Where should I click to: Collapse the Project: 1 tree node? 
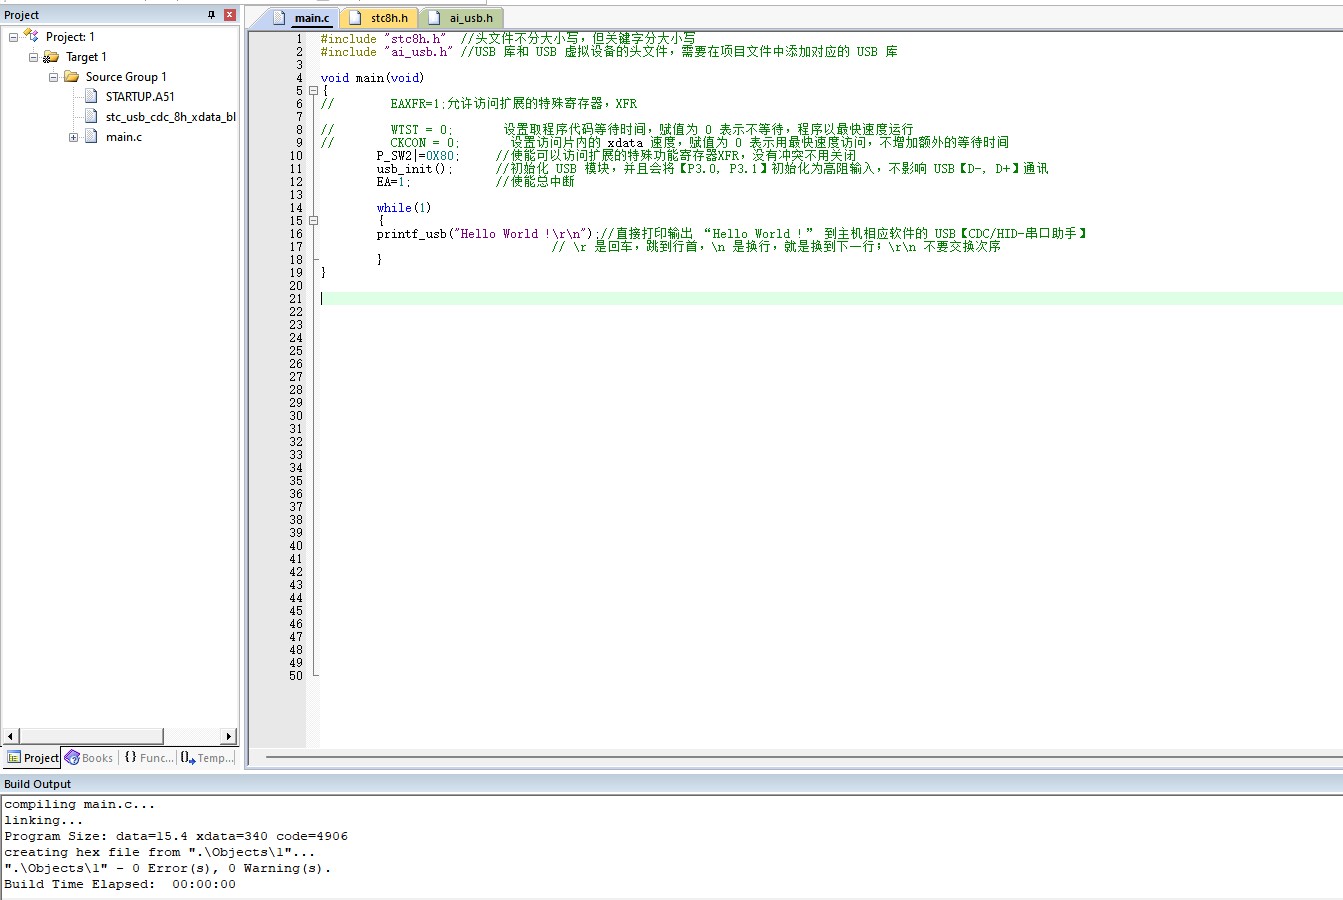coord(13,37)
